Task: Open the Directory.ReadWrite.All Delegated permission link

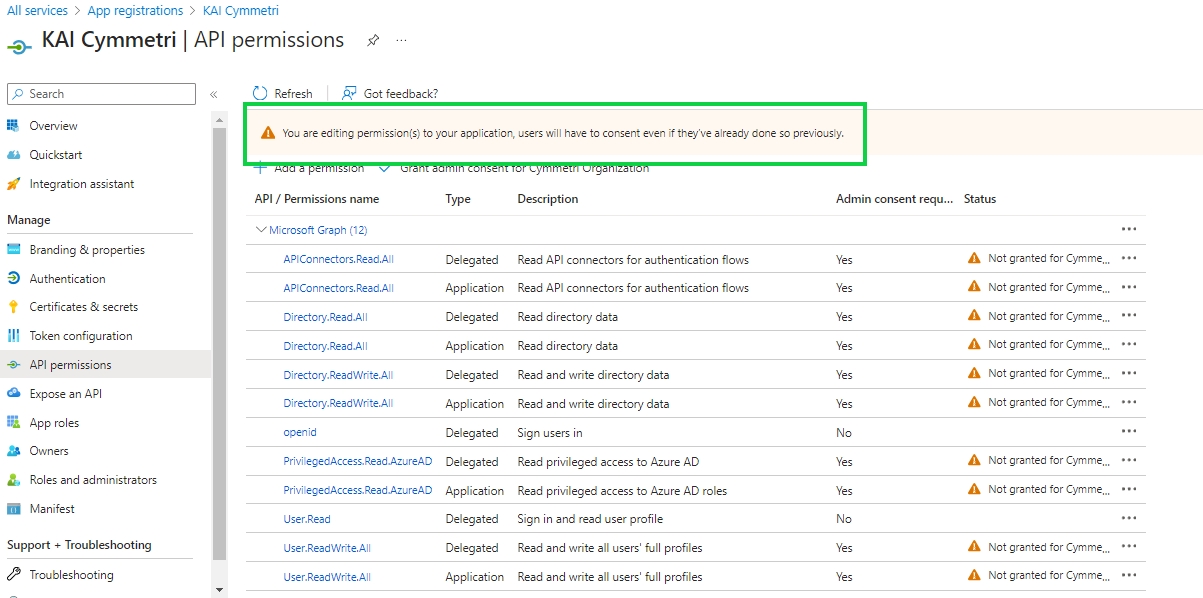Action: [x=338, y=375]
